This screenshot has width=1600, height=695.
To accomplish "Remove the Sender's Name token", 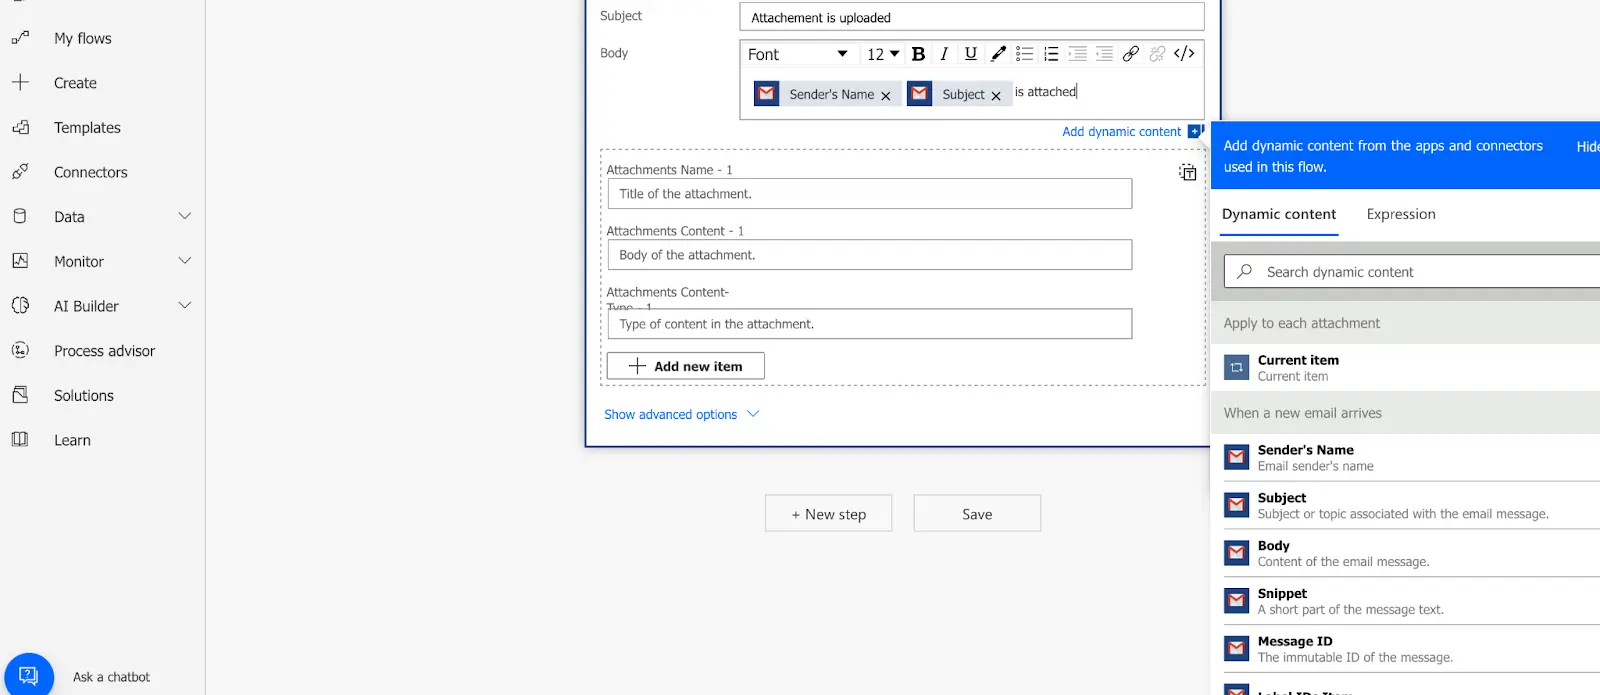I will (x=886, y=96).
